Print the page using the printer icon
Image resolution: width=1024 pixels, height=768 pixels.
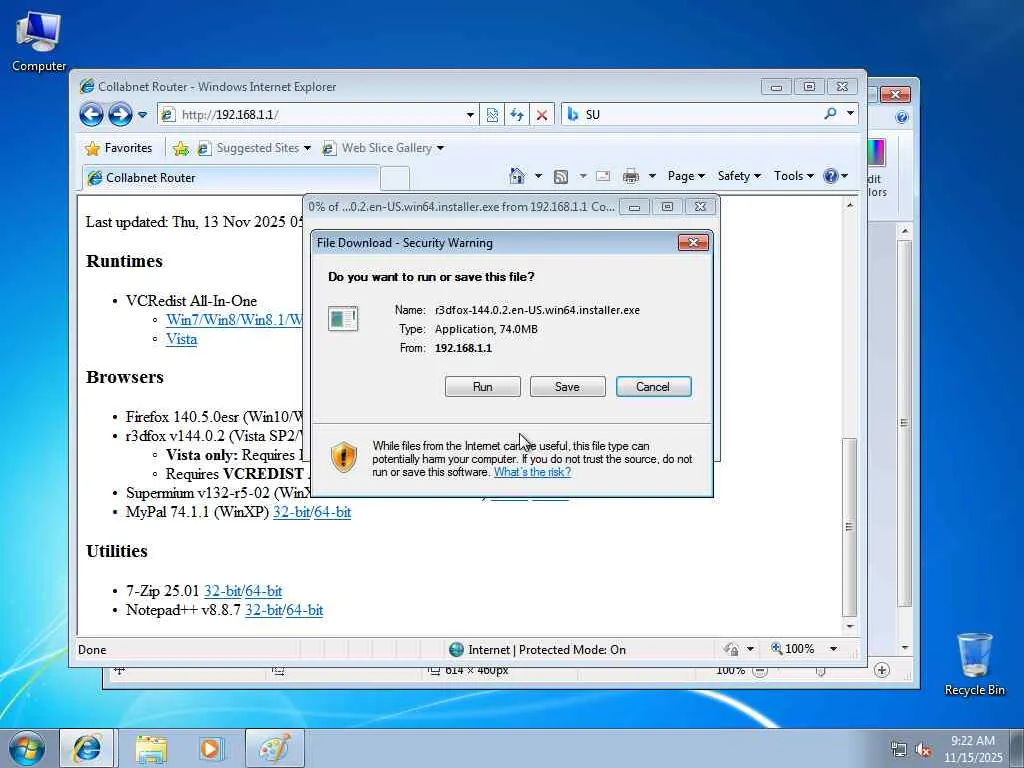click(x=631, y=176)
